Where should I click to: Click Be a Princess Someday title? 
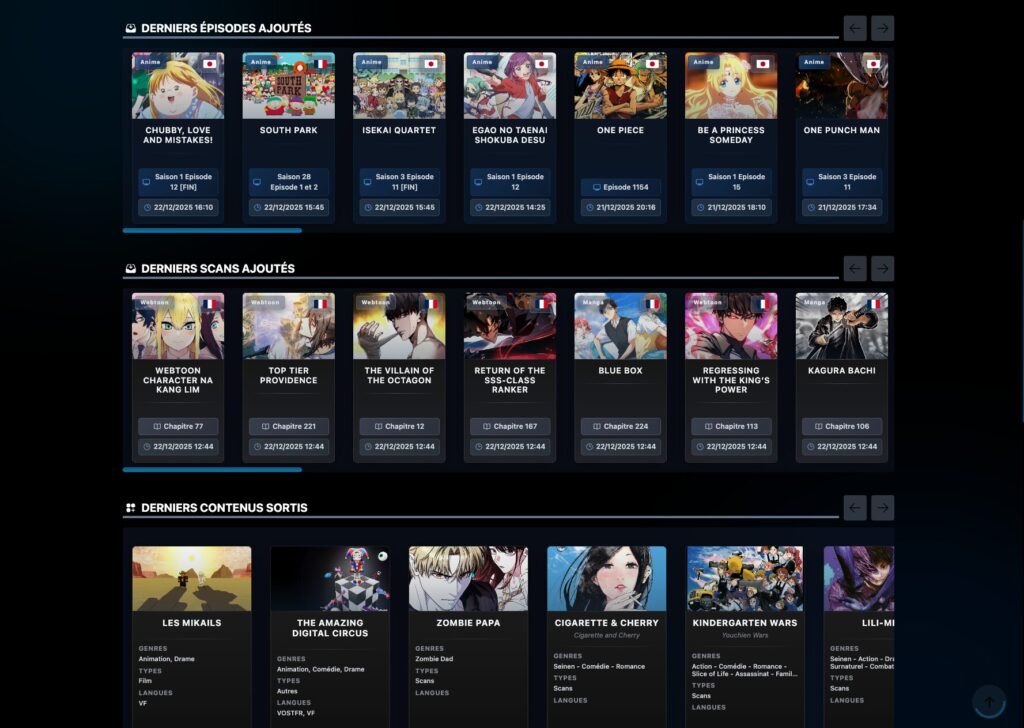731,135
